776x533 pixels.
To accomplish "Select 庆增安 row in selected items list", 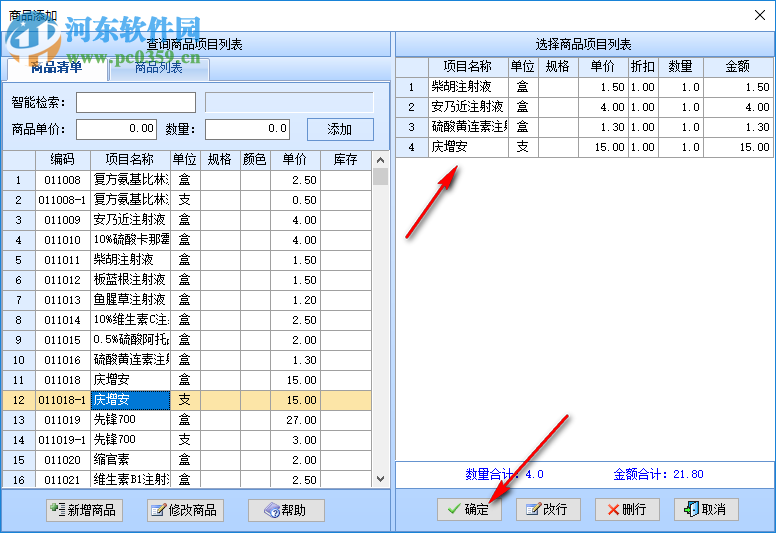I will tap(584, 147).
